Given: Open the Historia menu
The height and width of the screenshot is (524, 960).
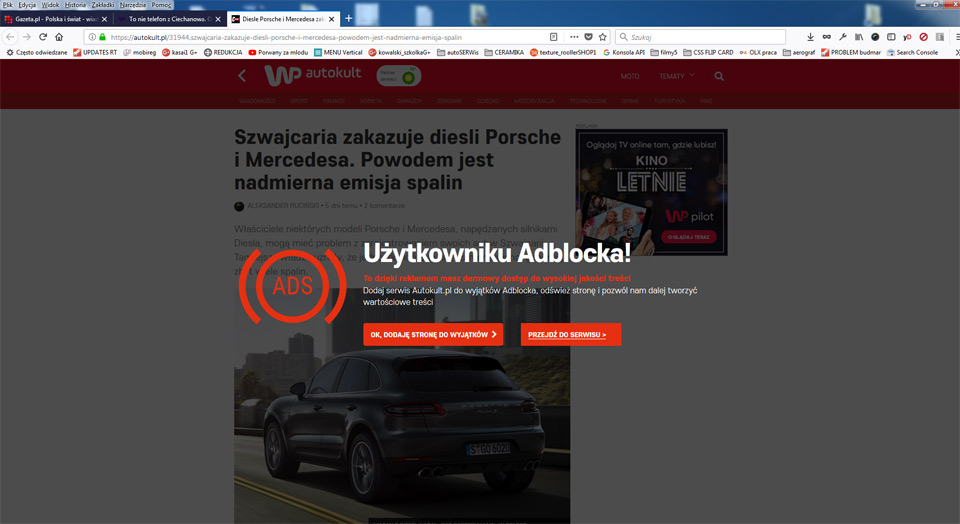Looking at the screenshot, I should [75, 5].
